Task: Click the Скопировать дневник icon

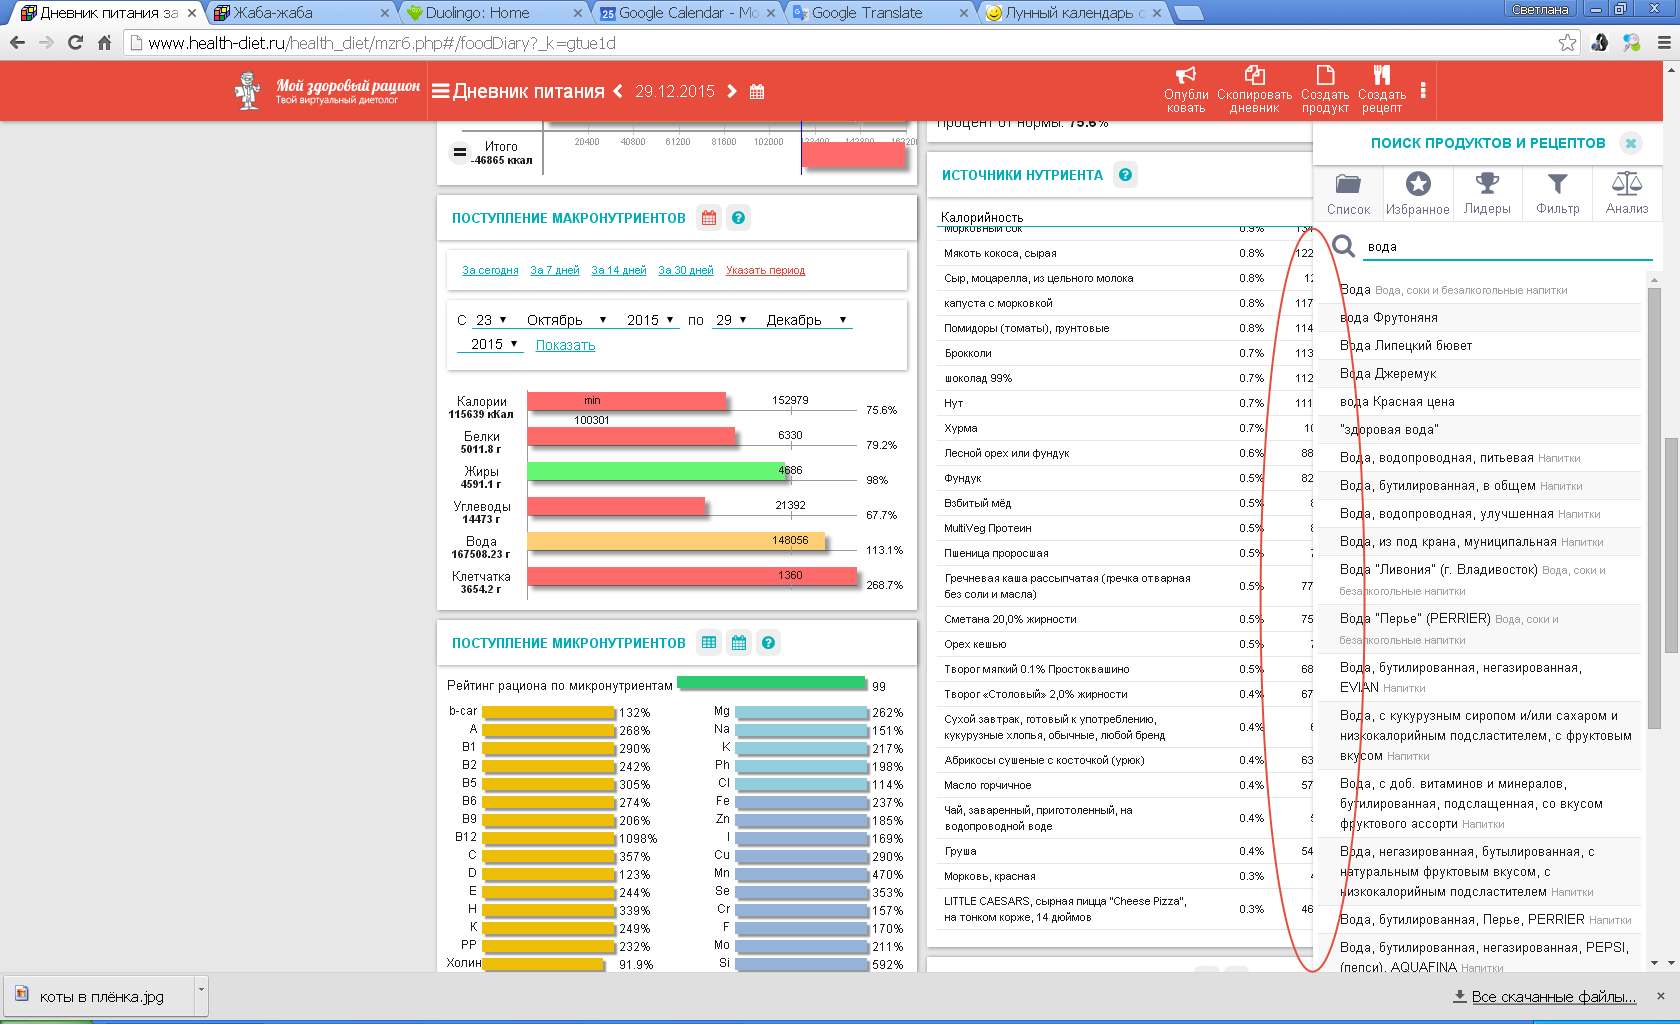Action: point(1254,76)
